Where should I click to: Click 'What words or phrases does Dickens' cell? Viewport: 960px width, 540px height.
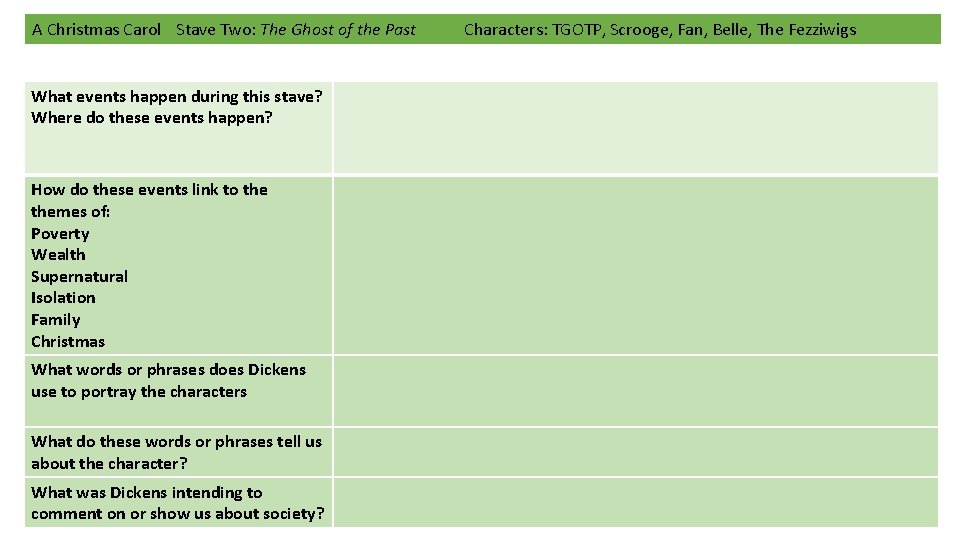(x=178, y=391)
